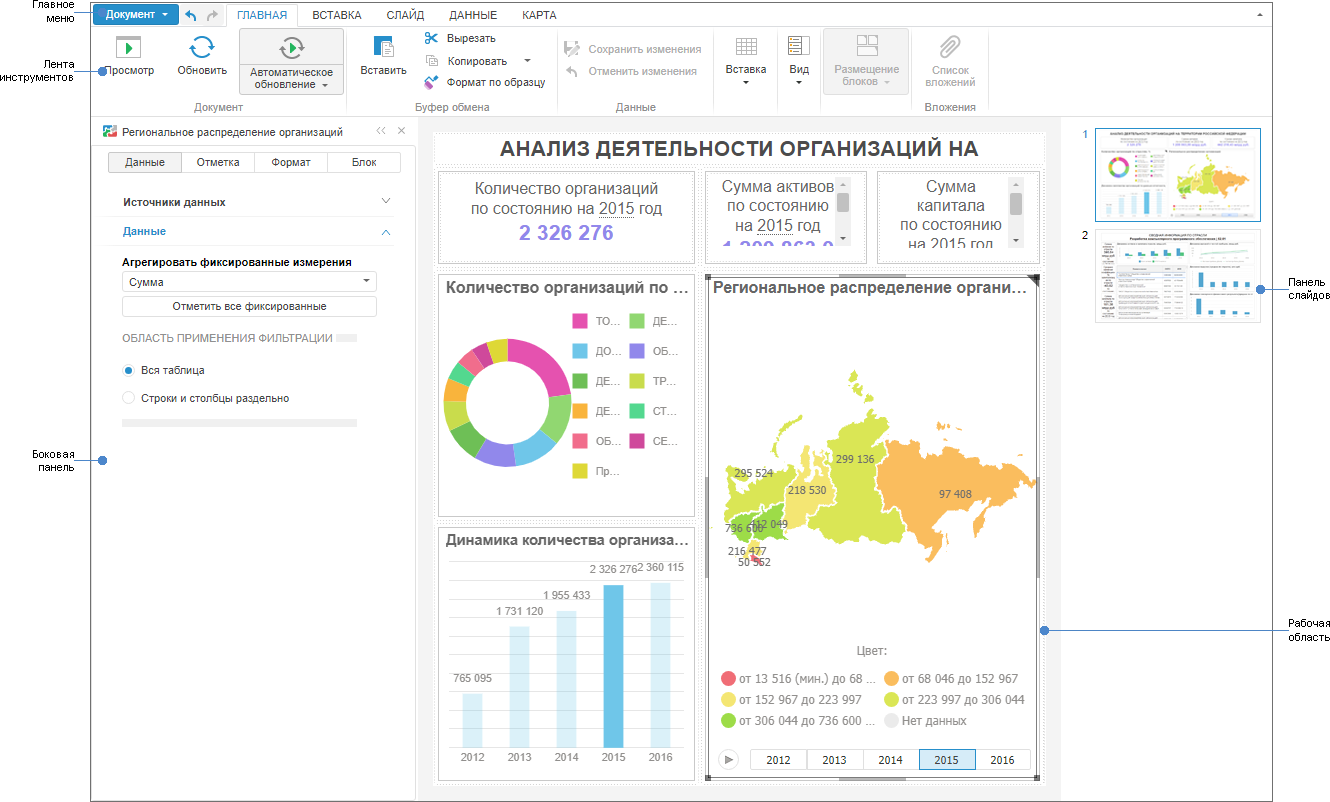The height and width of the screenshot is (802, 1330).
Task: Click the Просмотр (Preview) icon
Action: click(x=129, y=48)
